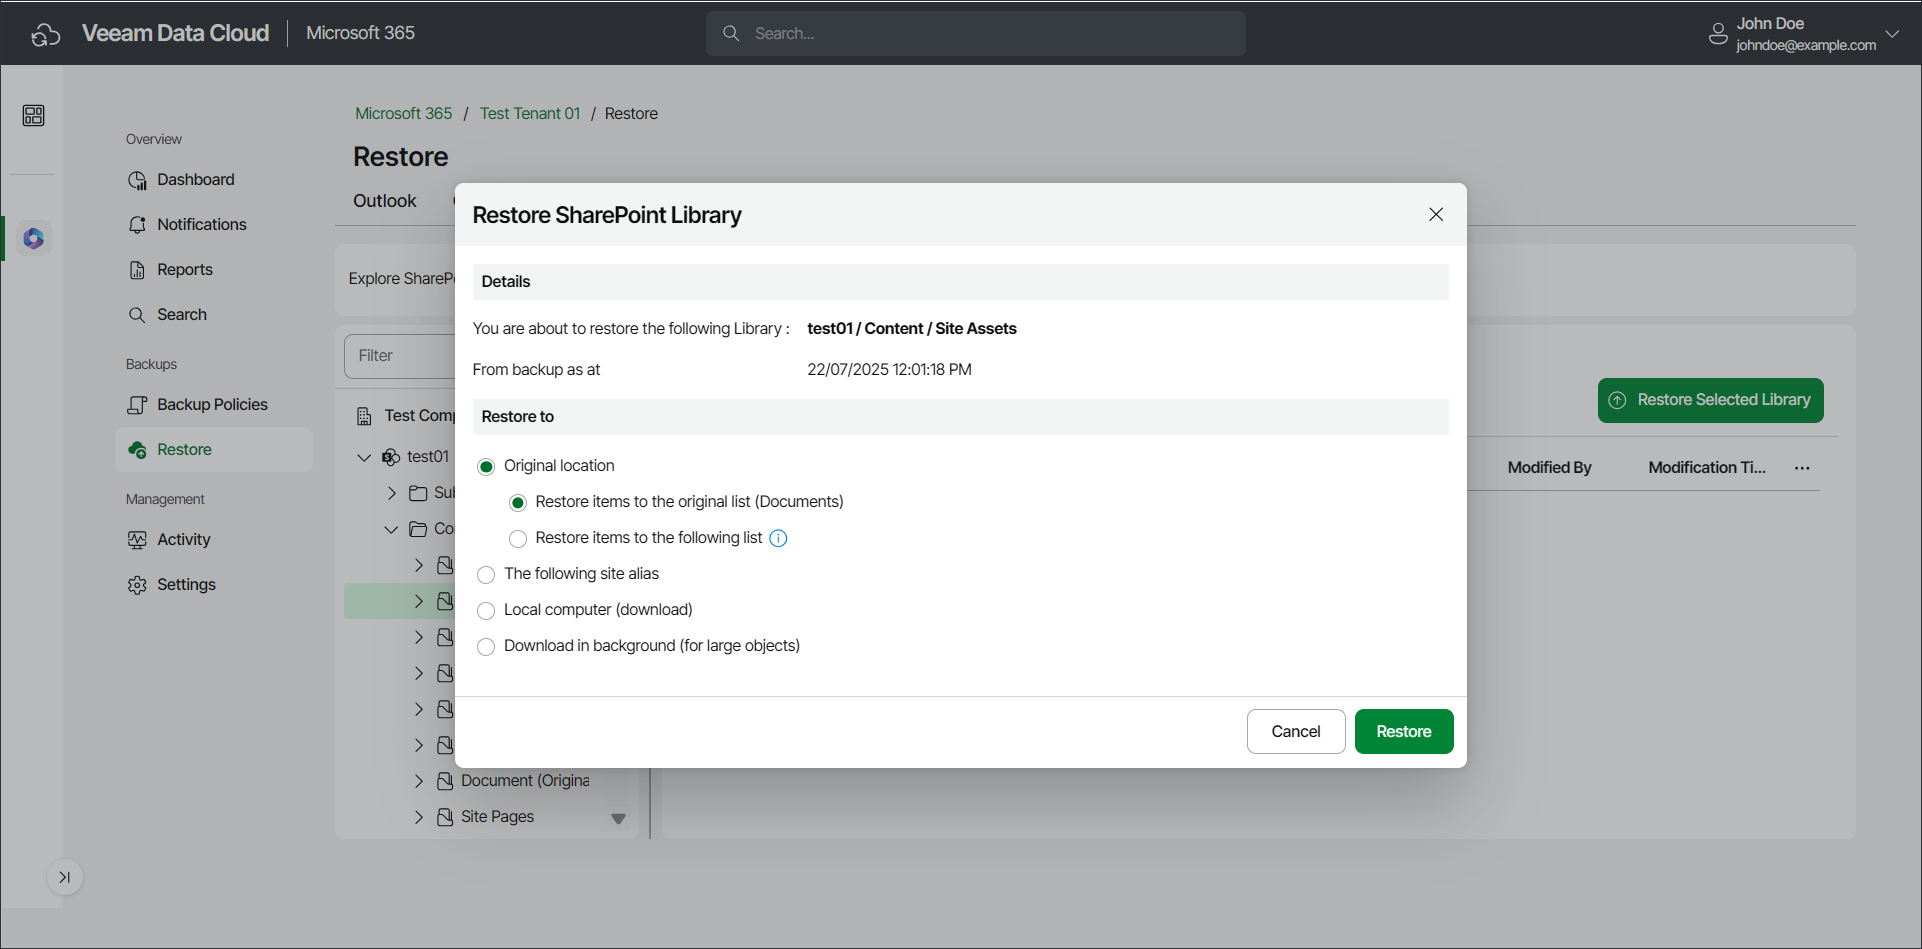Click the three-dots column options icon

click(1802, 468)
